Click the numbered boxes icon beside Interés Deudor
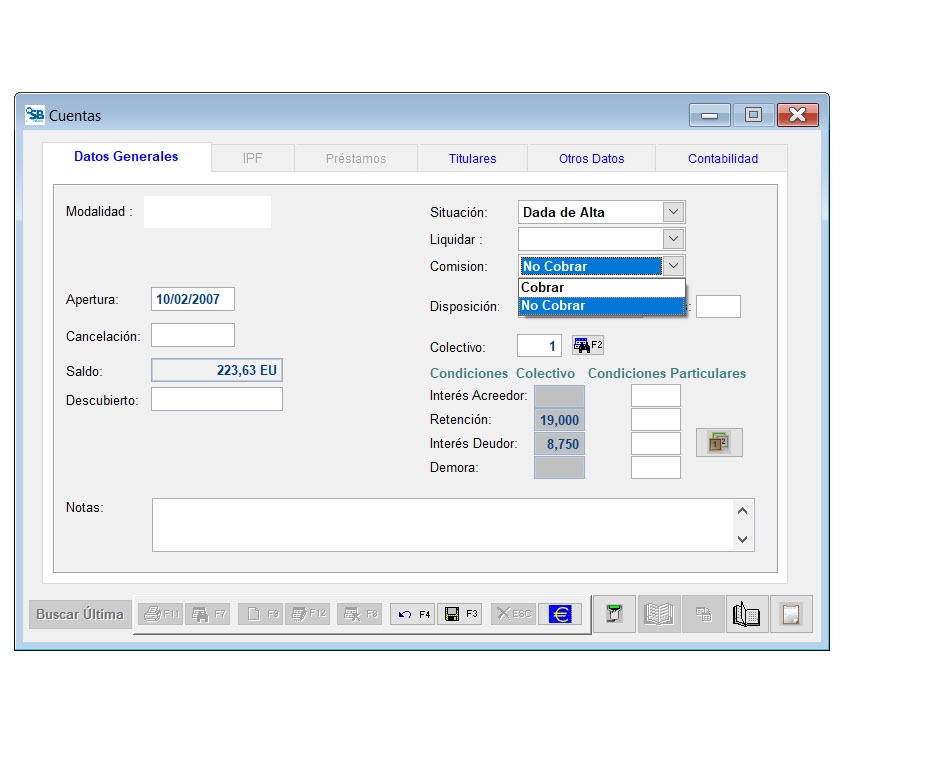Image resolution: width=931 pixels, height=762 pixels. [x=719, y=442]
